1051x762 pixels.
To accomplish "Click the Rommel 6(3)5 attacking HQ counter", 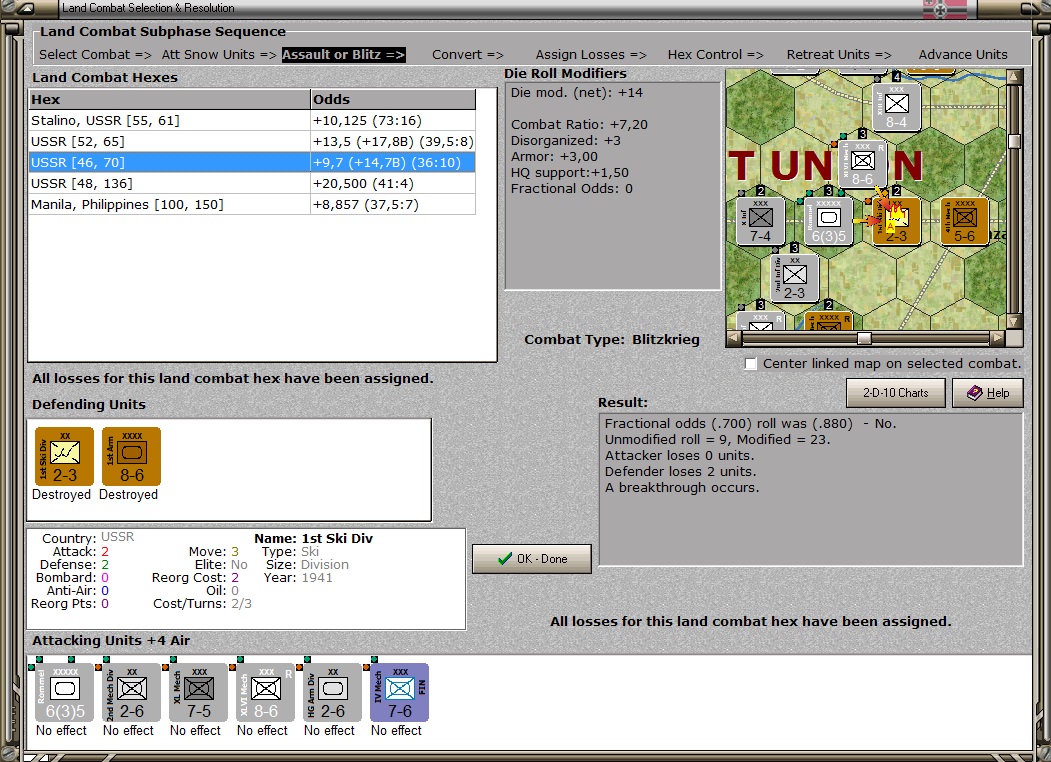I will pos(64,692).
